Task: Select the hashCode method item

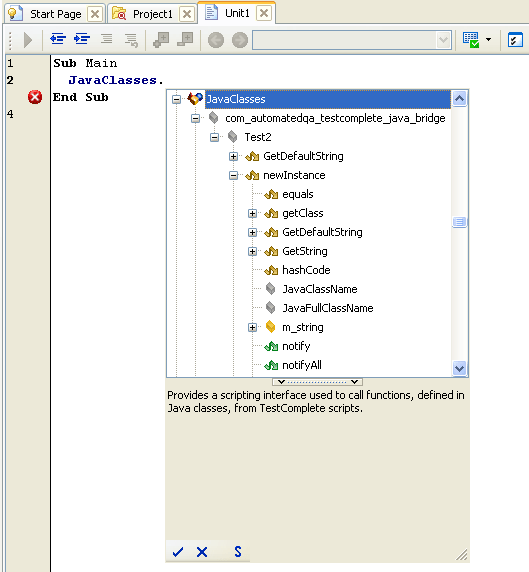Action: [x=306, y=270]
